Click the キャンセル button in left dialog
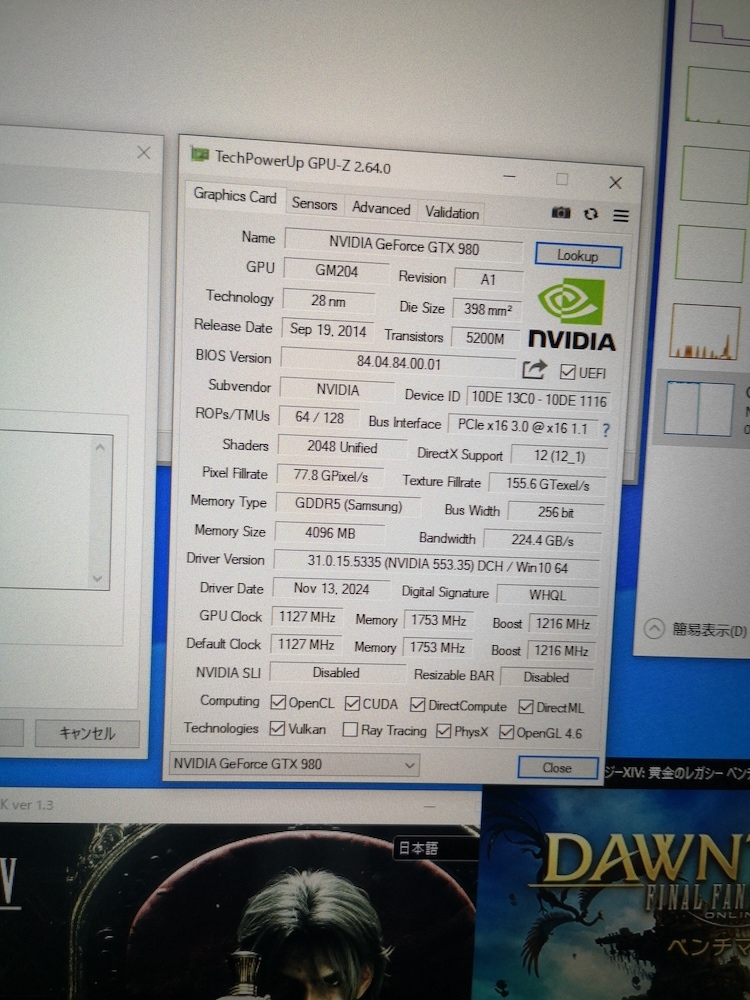This screenshot has height=1000, width=750. (x=87, y=733)
